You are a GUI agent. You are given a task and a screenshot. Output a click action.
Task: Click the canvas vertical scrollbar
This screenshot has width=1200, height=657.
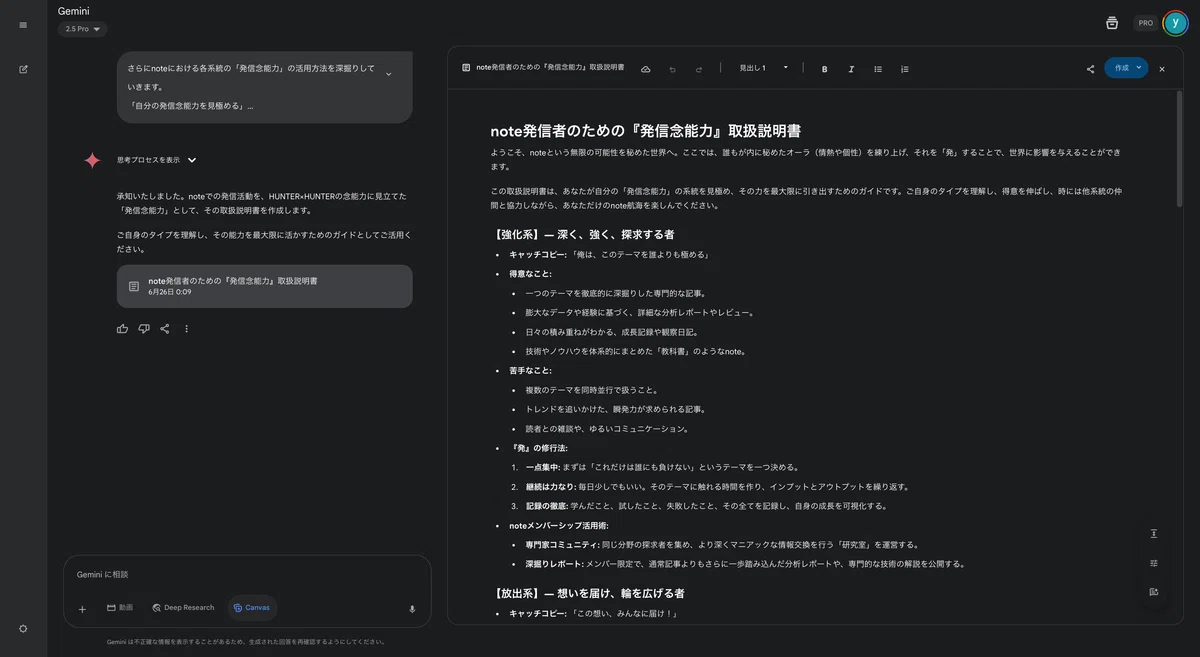point(1179,150)
